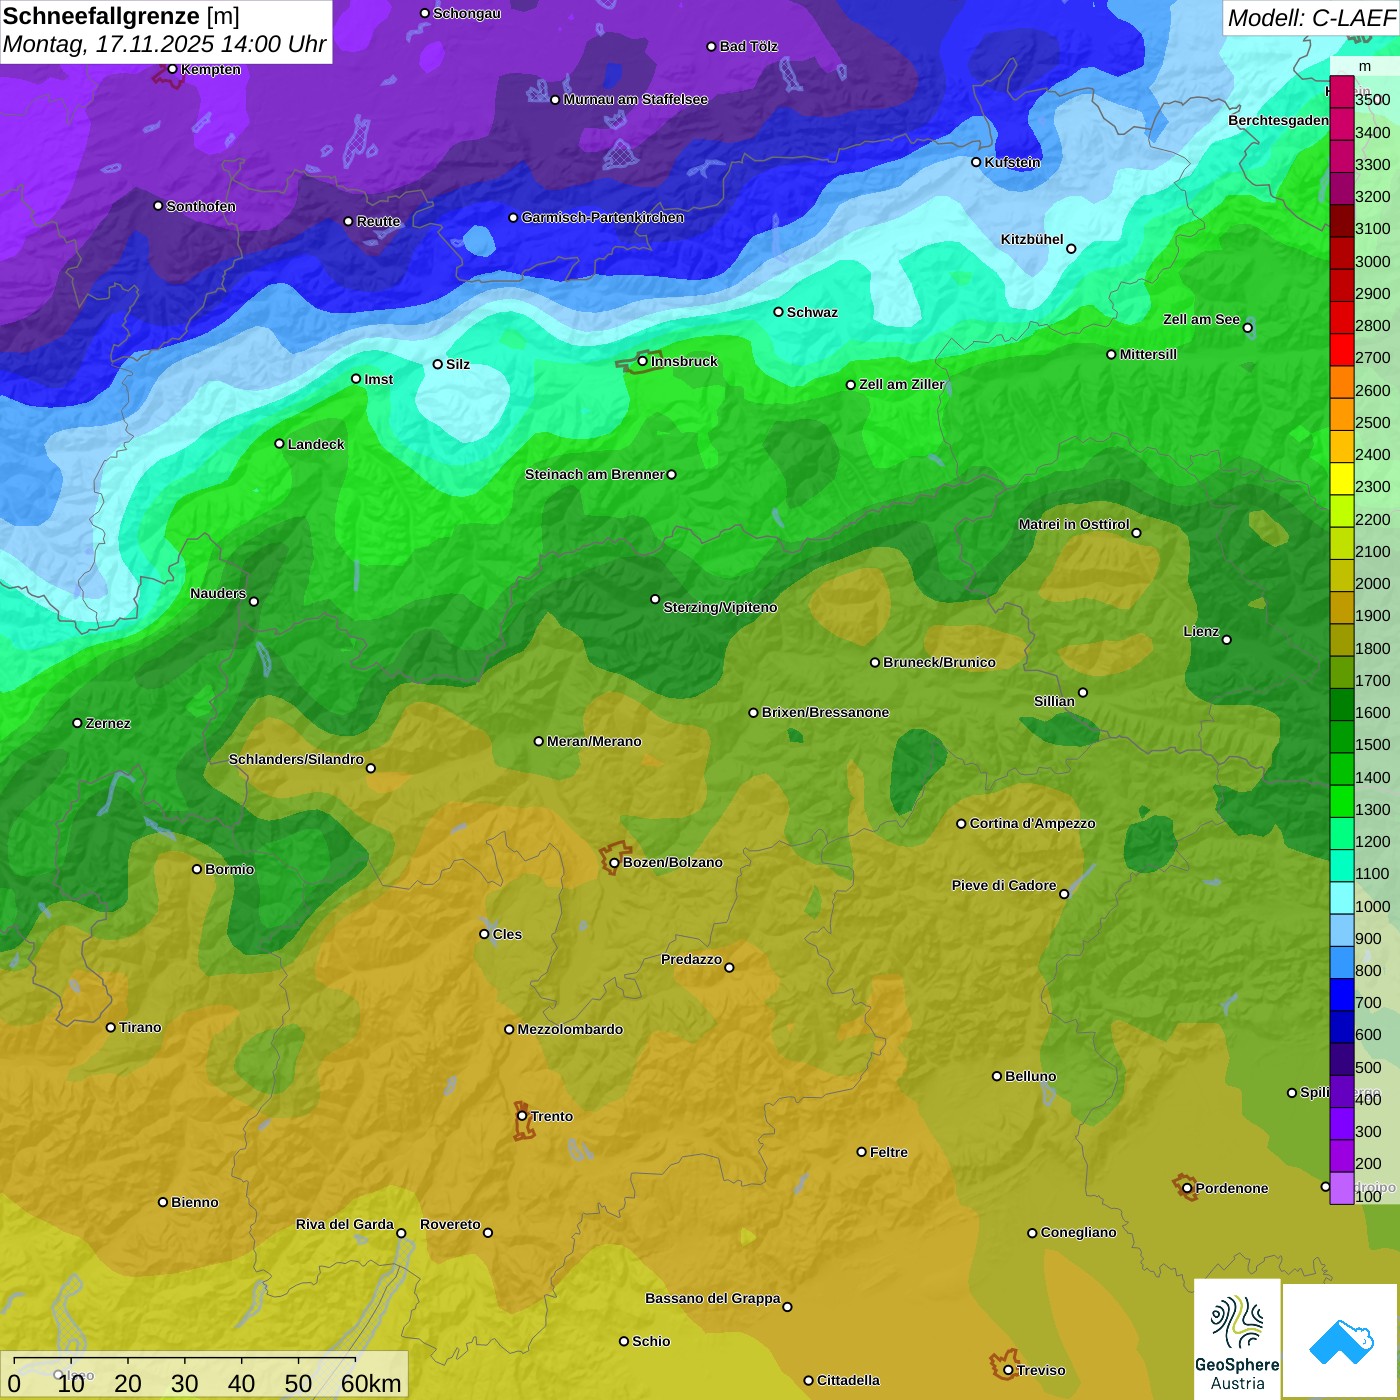Screen dimensions: 1400x1400
Task: Click the 'Steinach am Brenner' label
Action: click(x=595, y=474)
